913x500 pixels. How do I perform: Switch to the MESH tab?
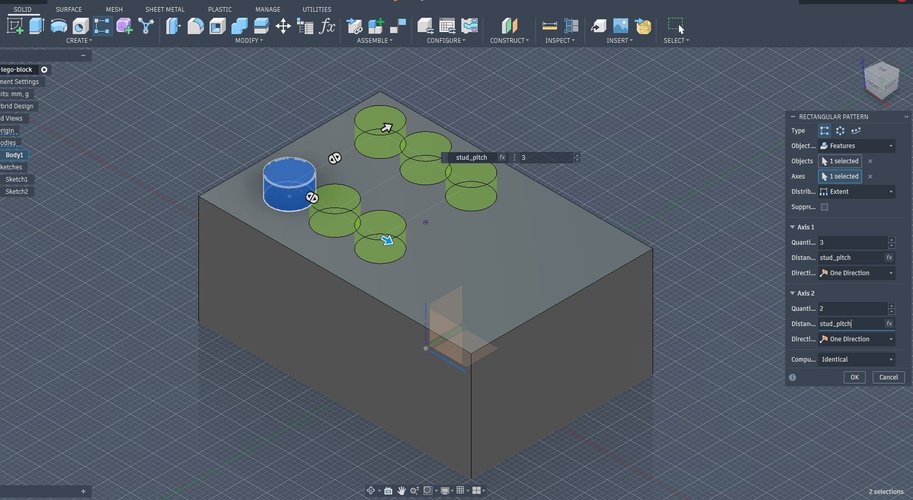(x=114, y=9)
